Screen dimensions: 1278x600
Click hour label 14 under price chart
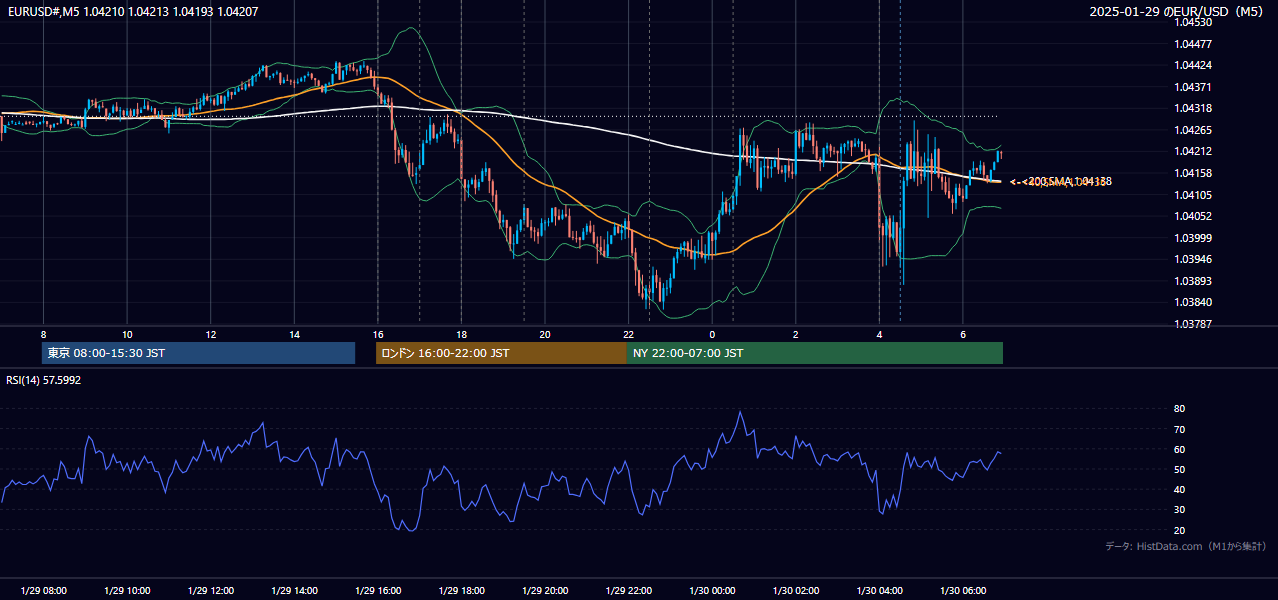(294, 334)
